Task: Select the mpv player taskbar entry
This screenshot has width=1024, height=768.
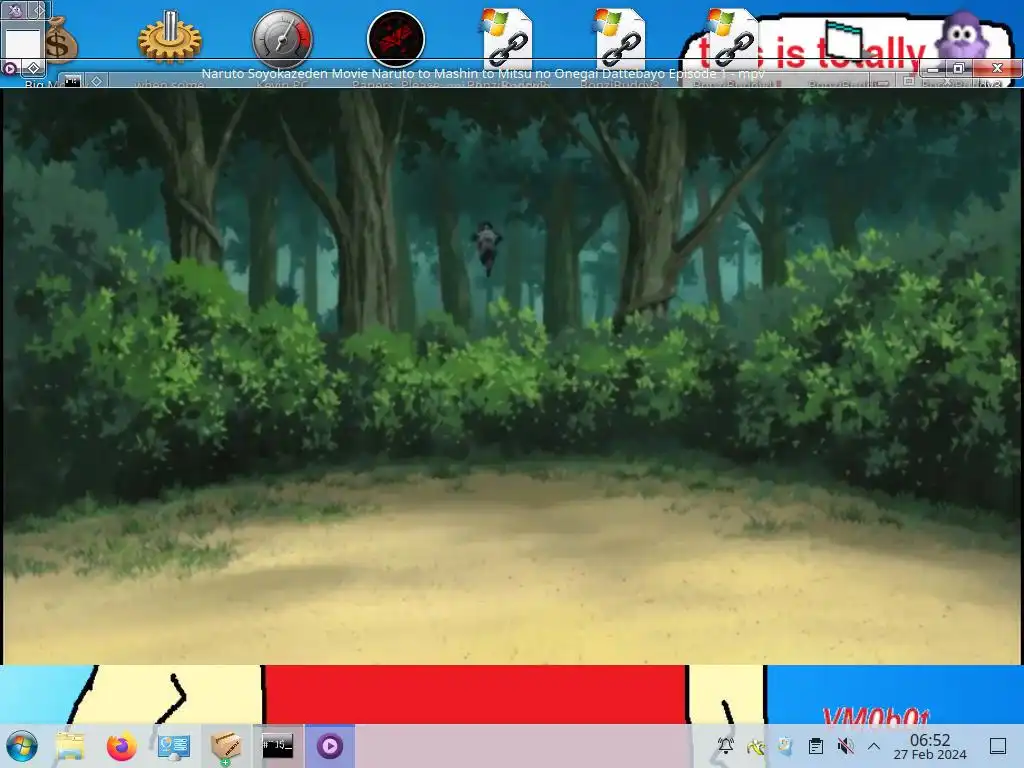Action: coord(330,746)
